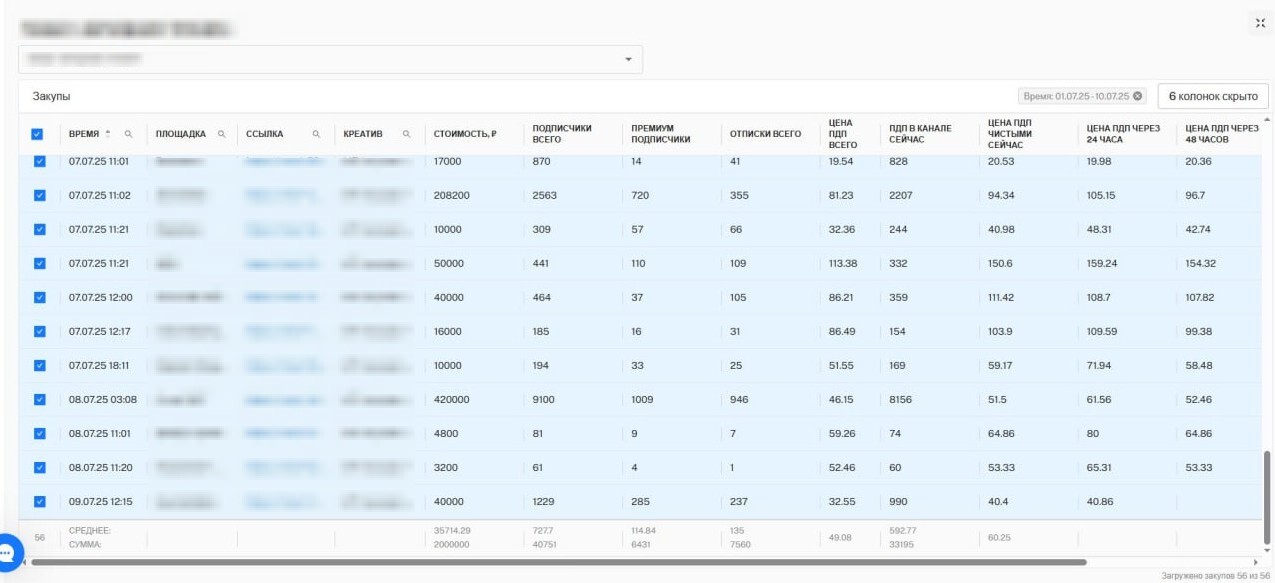Click the time cell 08.07.25 03:08
This screenshot has width=1275, height=583.
point(102,399)
